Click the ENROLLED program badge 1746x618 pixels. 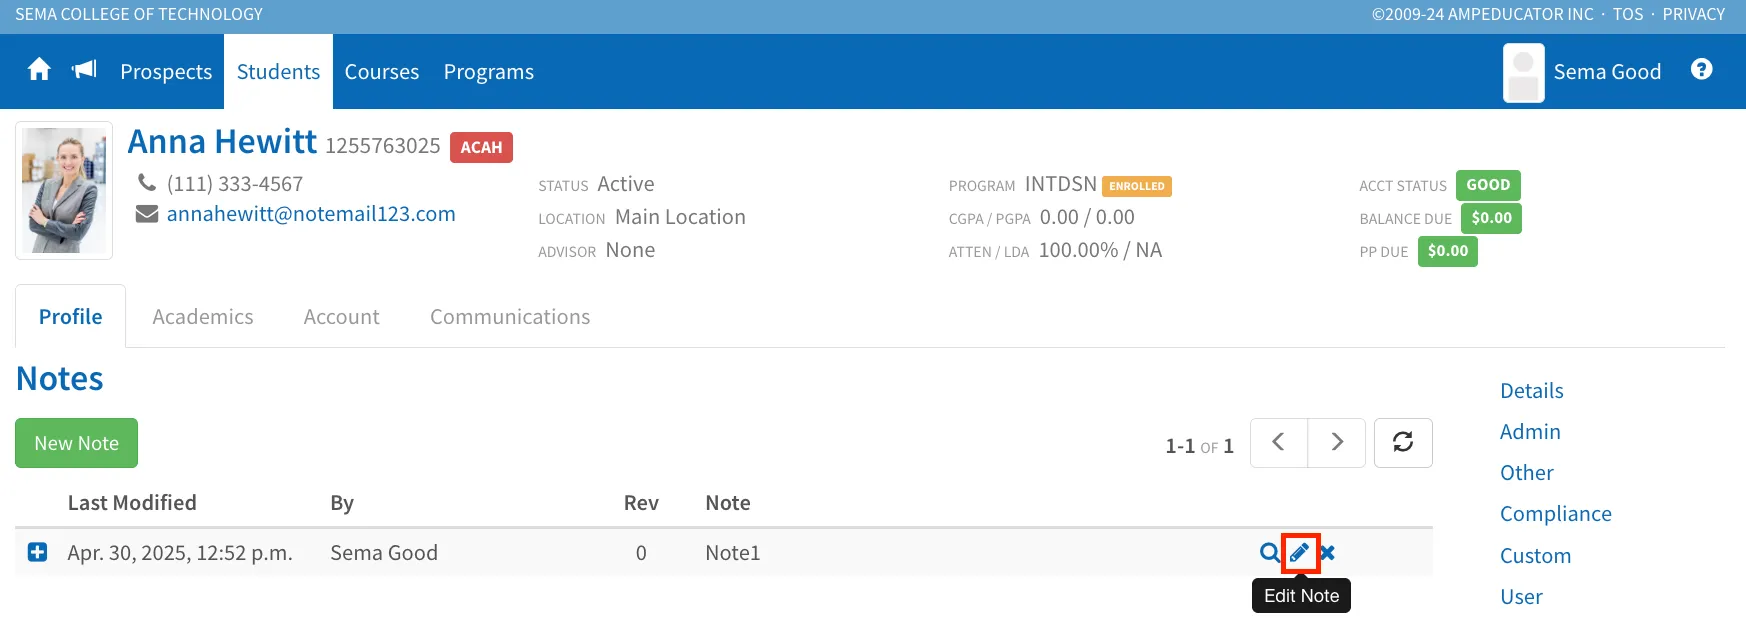pos(1137,186)
